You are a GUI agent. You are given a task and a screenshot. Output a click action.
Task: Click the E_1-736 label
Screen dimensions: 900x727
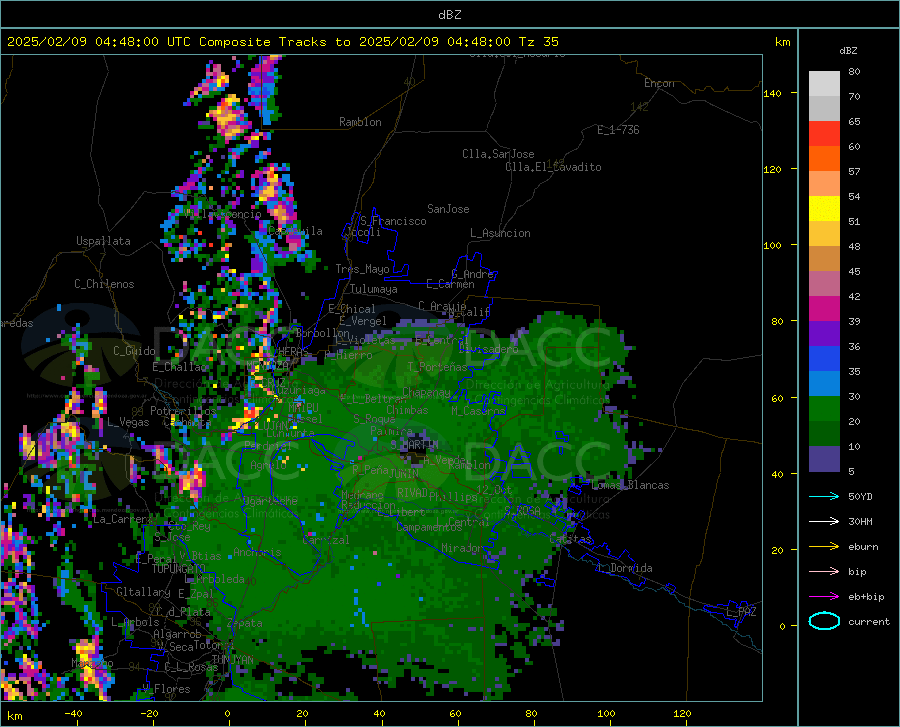(x=618, y=130)
